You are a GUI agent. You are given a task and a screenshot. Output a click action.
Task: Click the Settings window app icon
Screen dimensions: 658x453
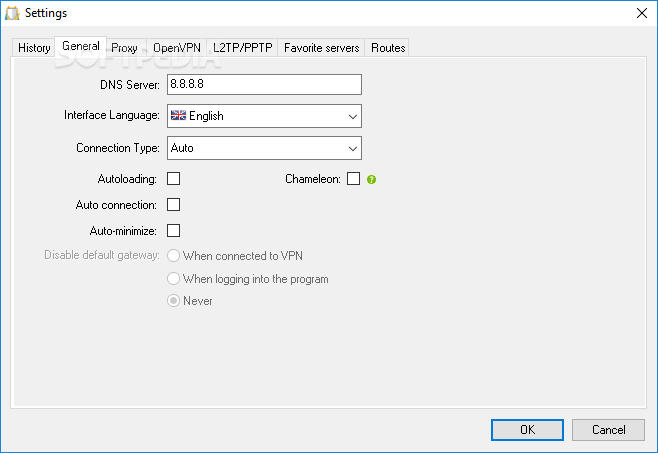pyautogui.click(x=12, y=13)
